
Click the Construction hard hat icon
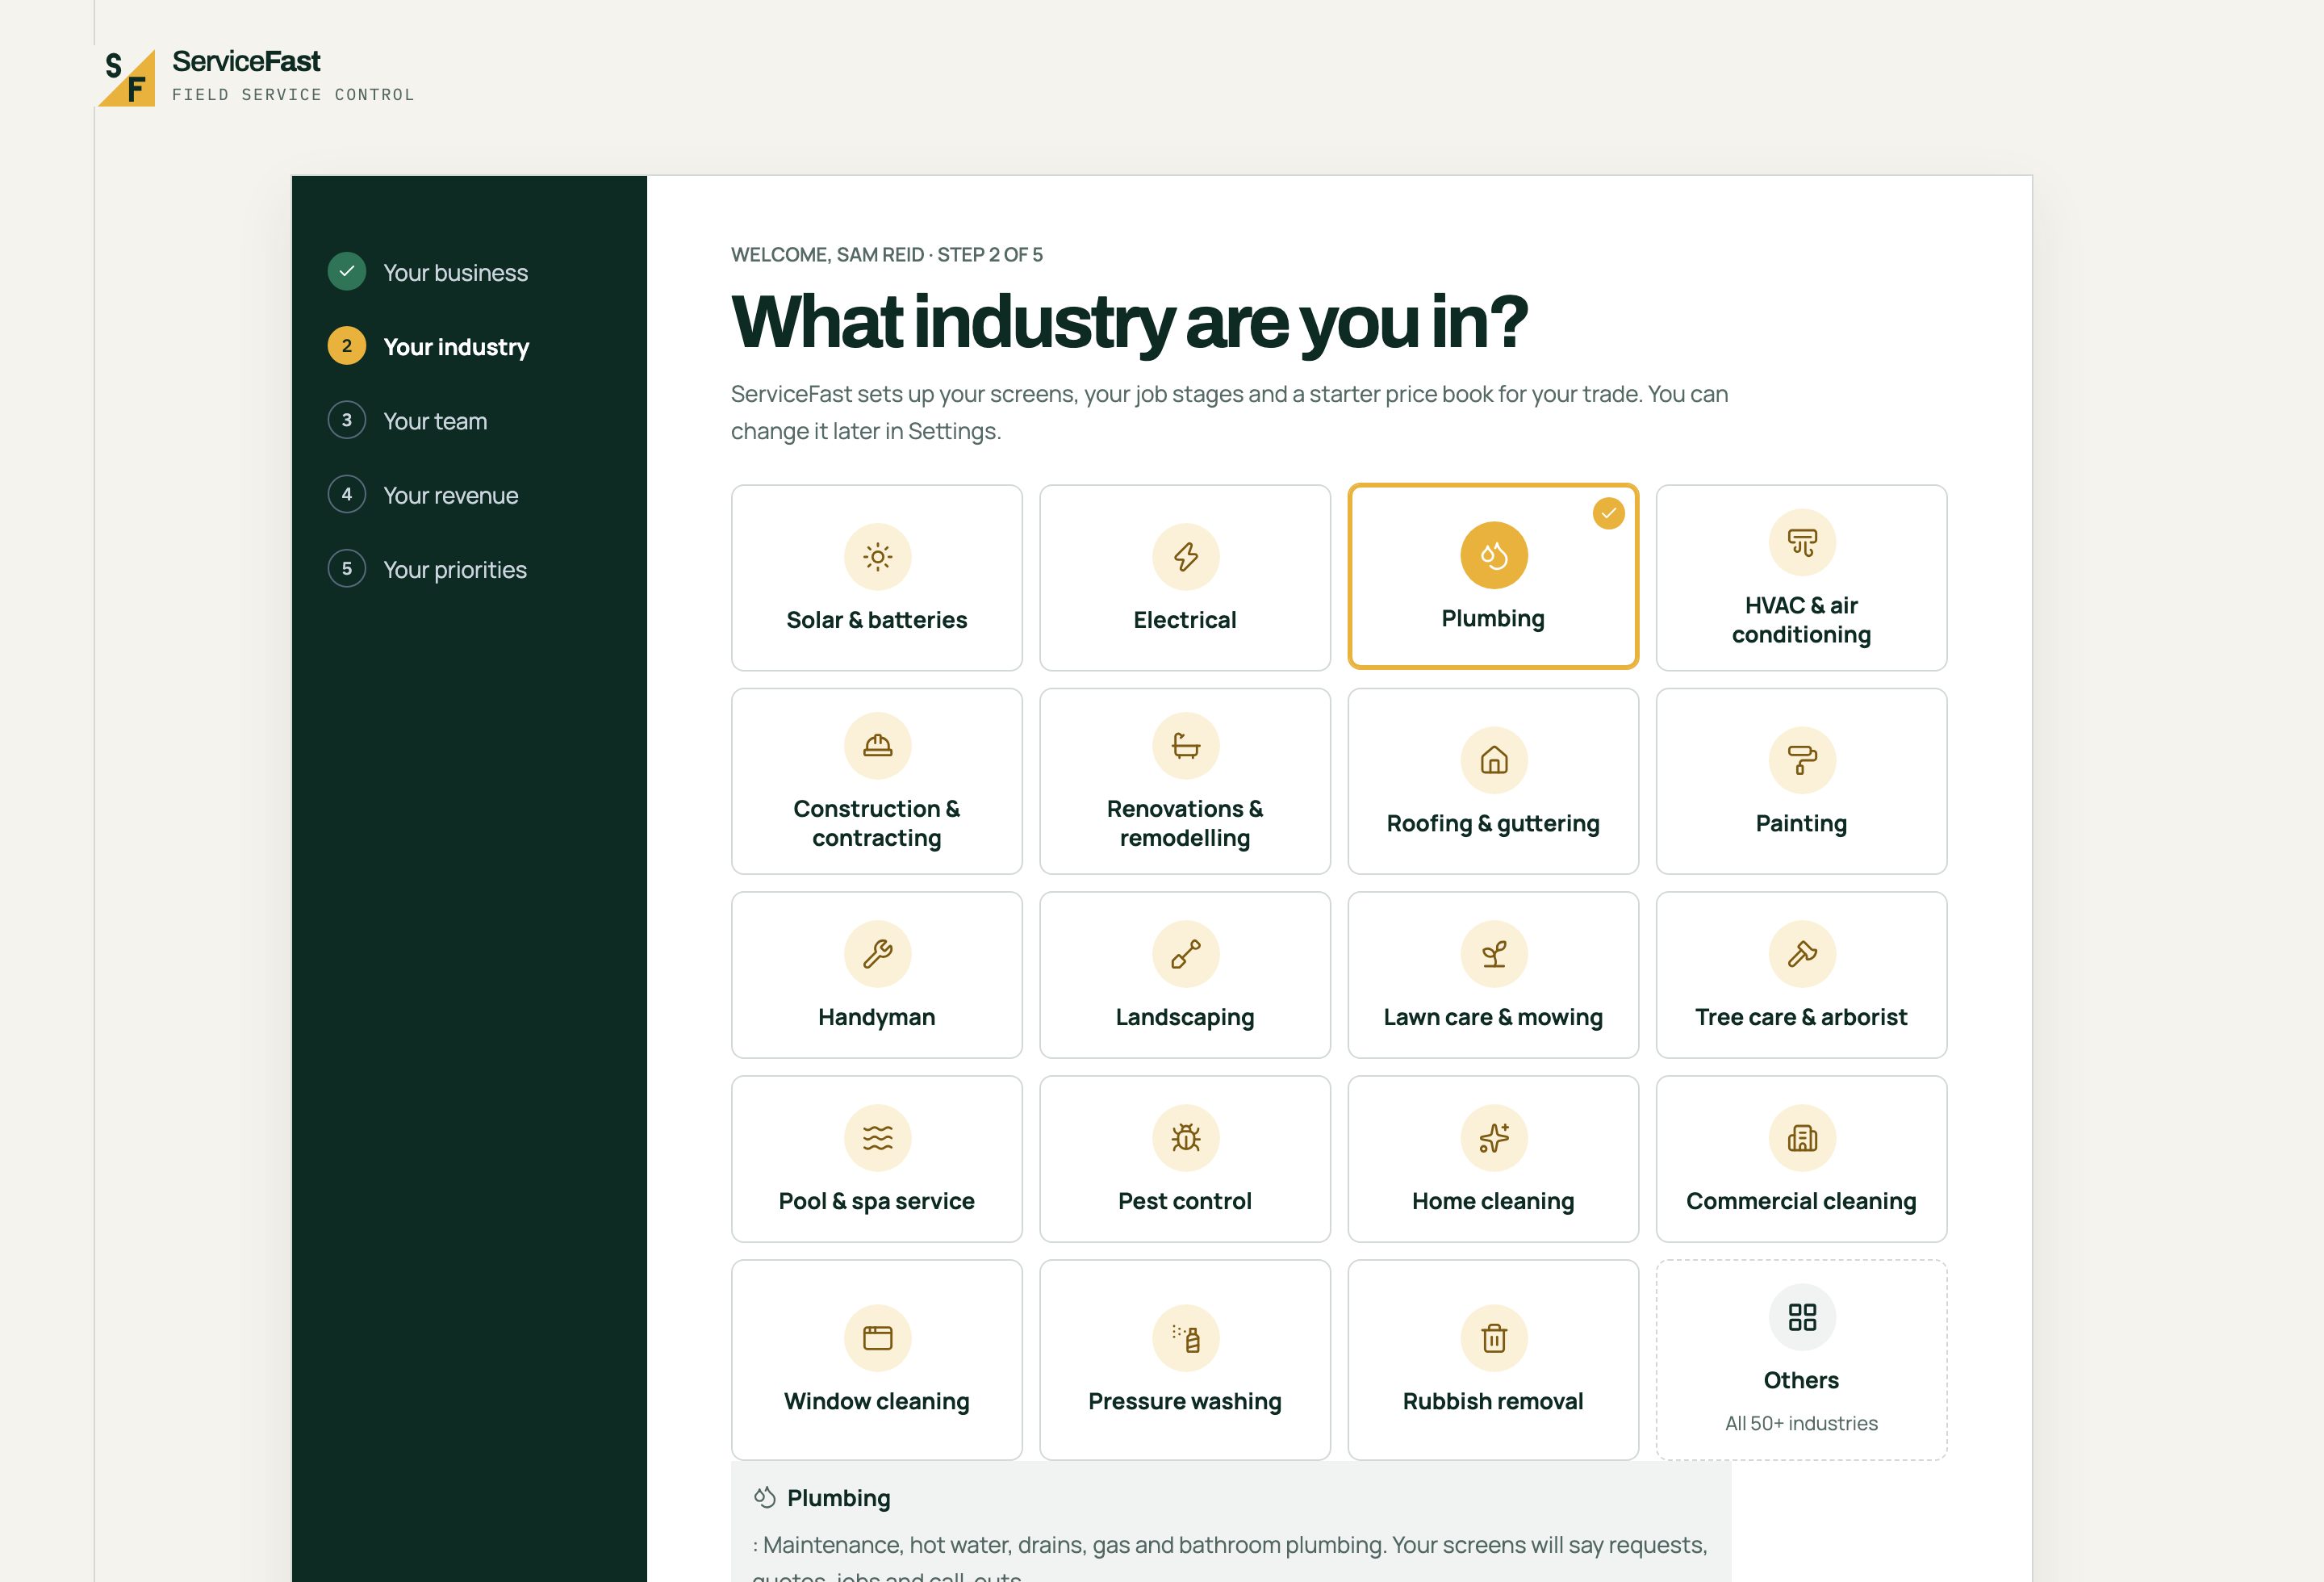(877, 745)
